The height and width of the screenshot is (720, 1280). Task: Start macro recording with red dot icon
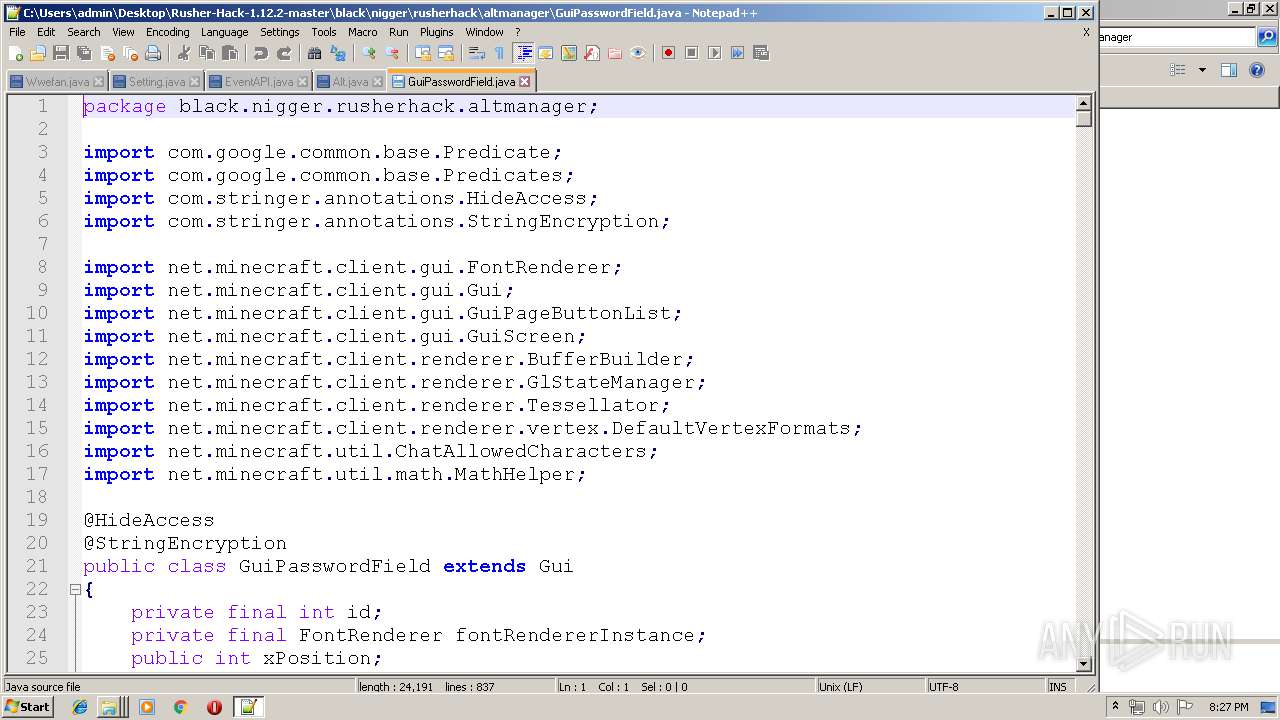click(x=669, y=53)
